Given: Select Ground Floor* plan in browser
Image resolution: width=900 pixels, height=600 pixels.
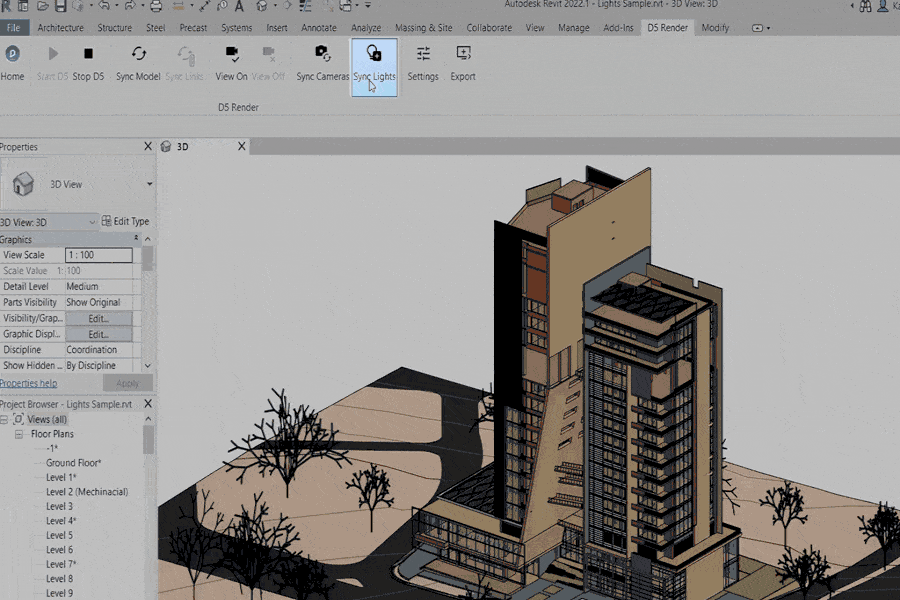Looking at the screenshot, I should (x=73, y=463).
